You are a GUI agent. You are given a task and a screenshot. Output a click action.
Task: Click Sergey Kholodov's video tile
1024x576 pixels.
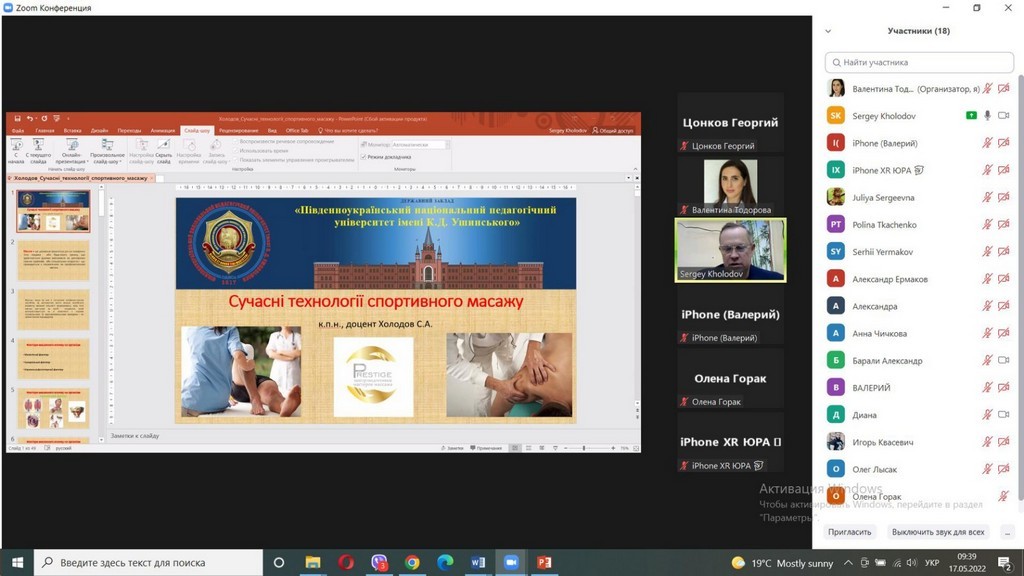pos(730,250)
